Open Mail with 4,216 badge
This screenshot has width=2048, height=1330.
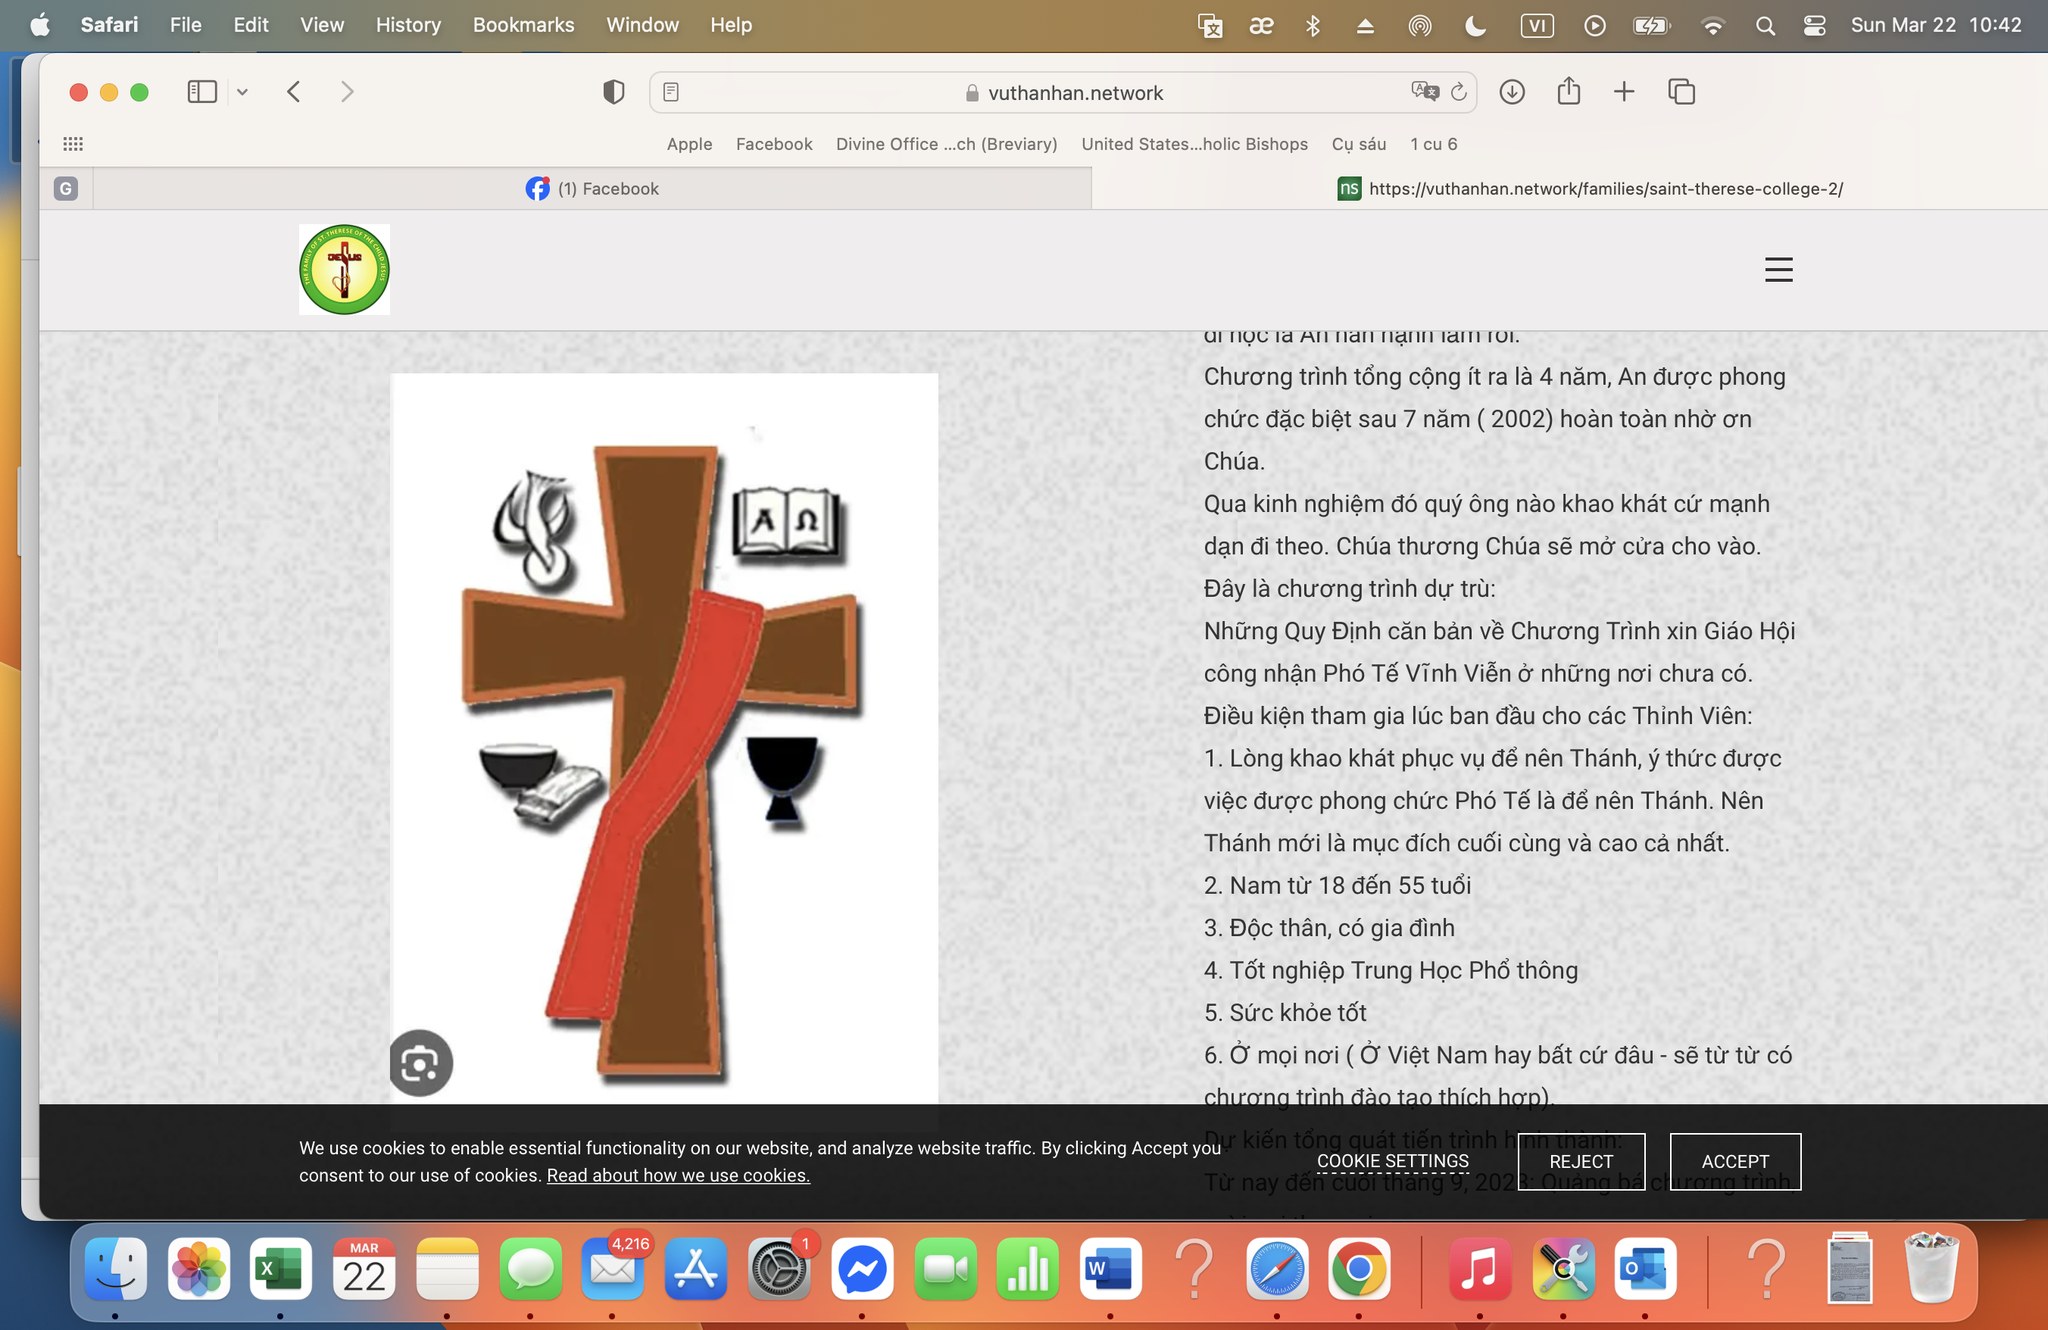point(613,1269)
